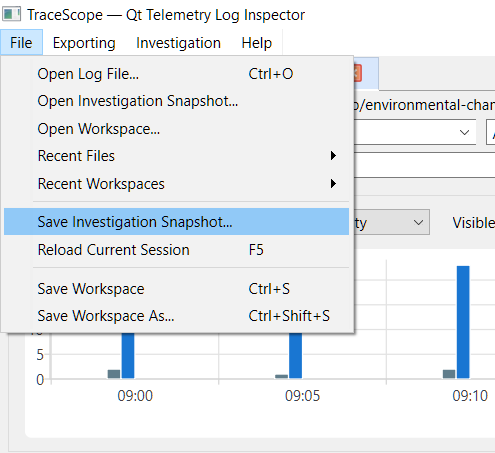Click the blue bar at 09:00

tap(128, 355)
